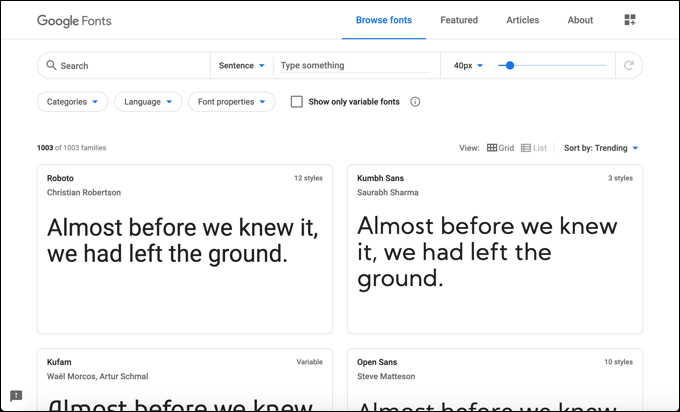Switch to Grid view

tap(500, 148)
